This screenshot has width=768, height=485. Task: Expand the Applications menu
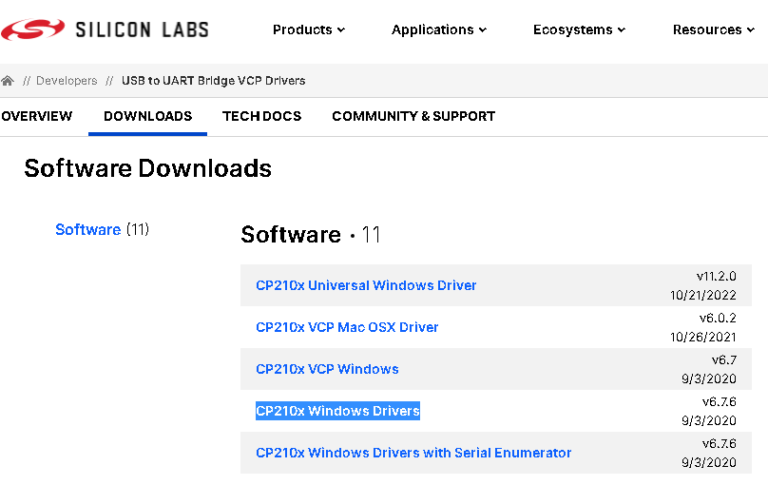tap(439, 30)
